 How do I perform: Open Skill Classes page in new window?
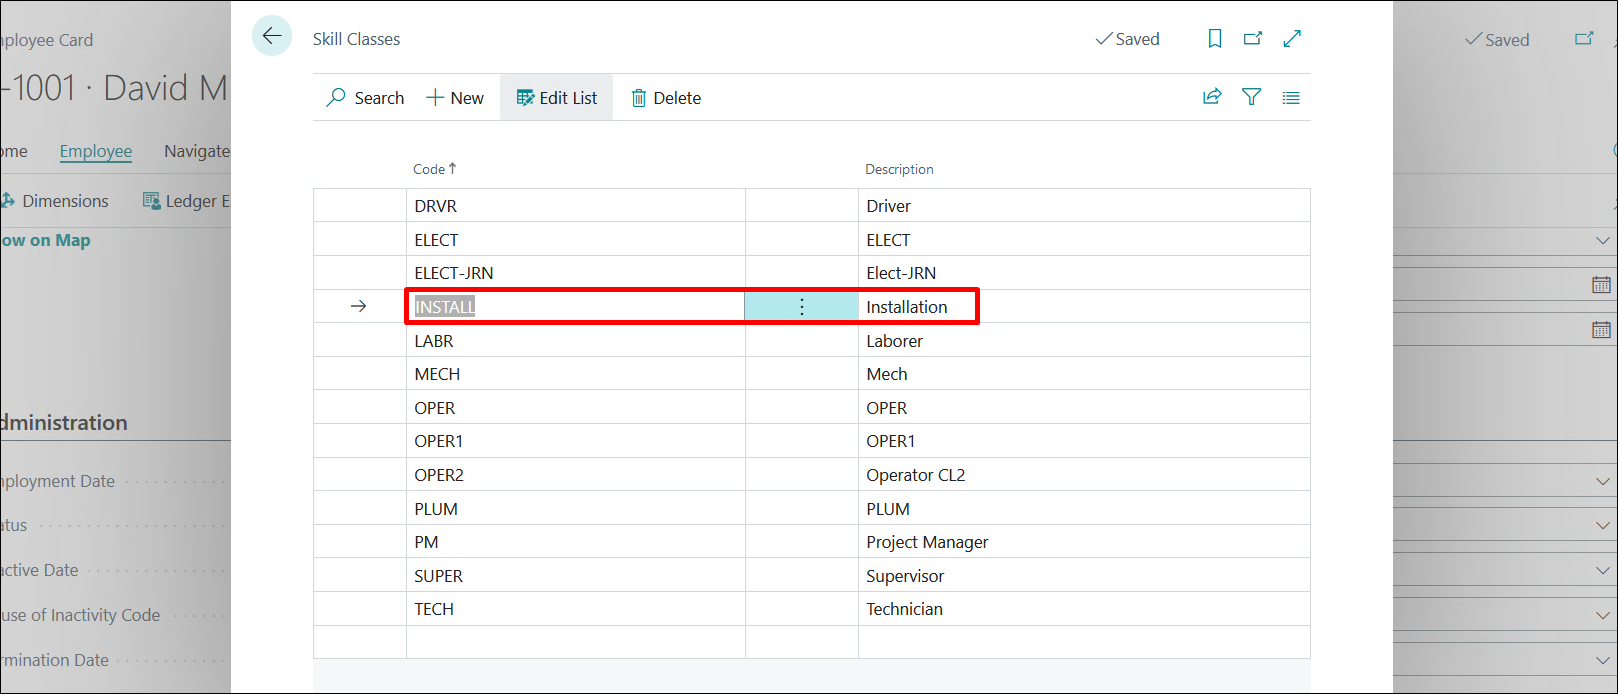click(1252, 39)
